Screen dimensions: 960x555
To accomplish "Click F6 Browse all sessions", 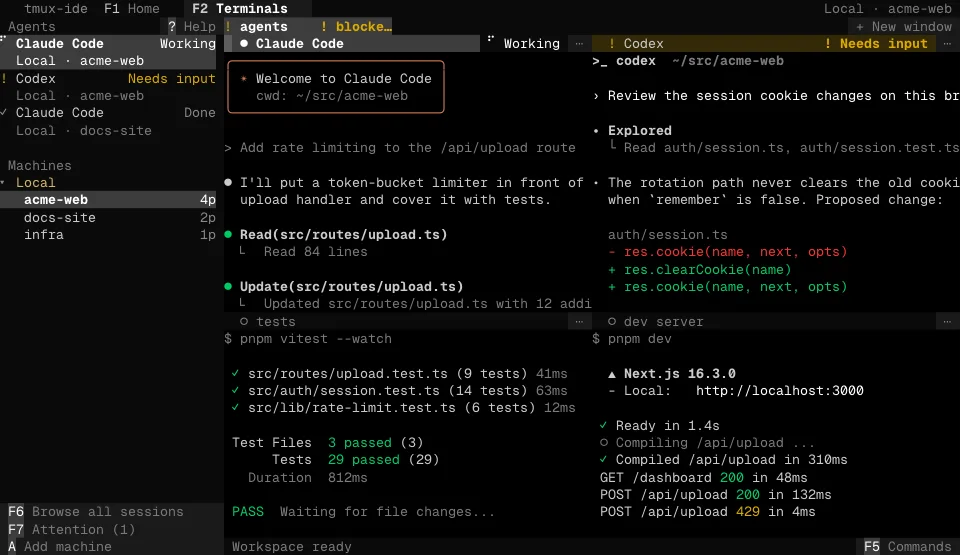I will (96, 512).
